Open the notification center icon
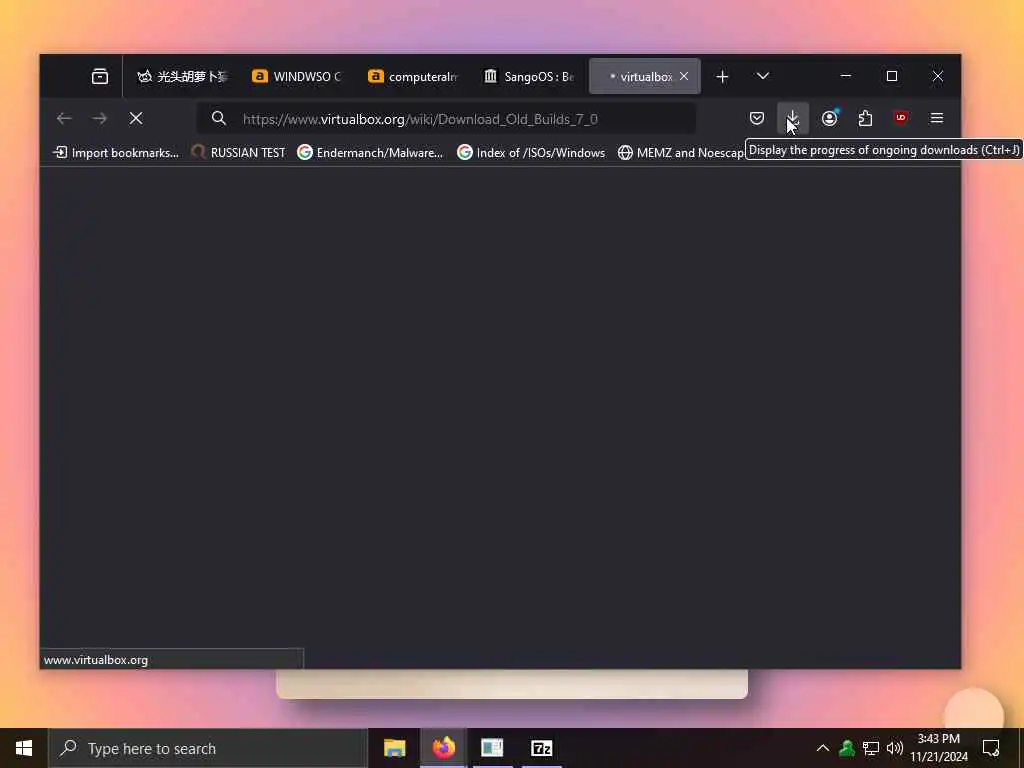1024x768 pixels. pyautogui.click(x=991, y=748)
